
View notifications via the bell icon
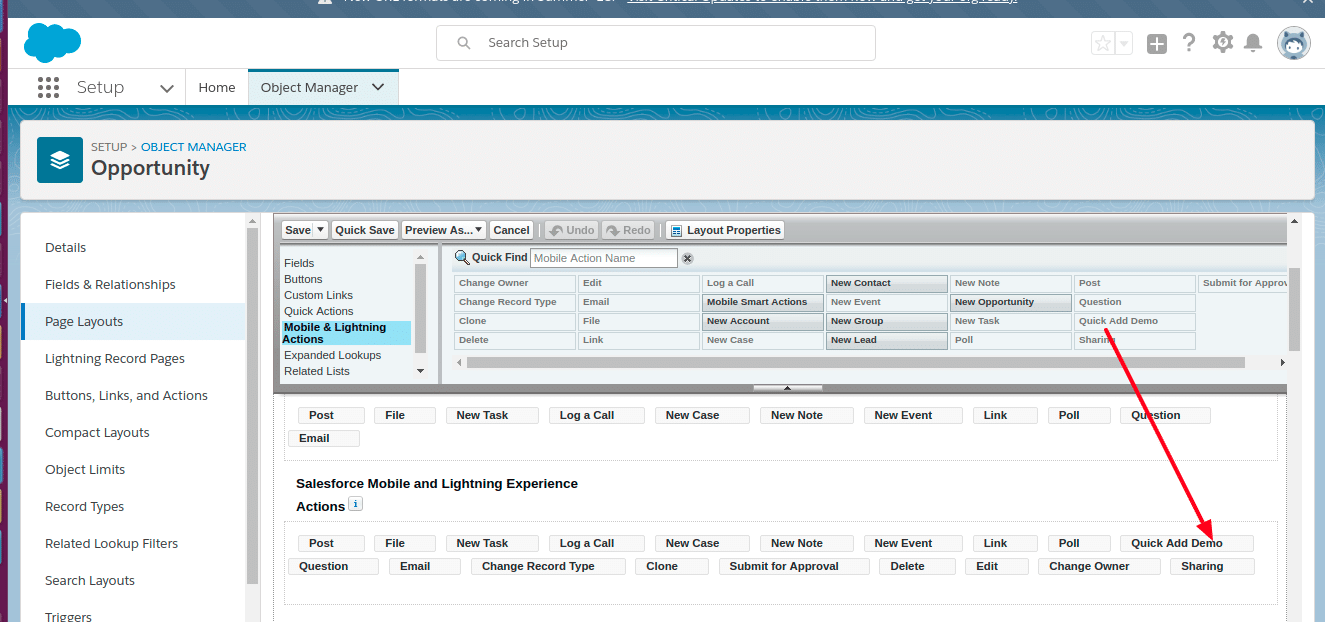(1253, 43)
